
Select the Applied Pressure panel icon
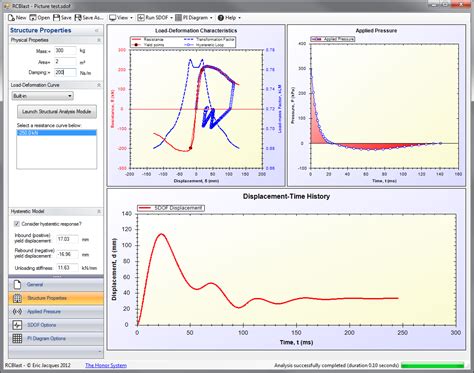pyautogui.click(x=17, y=312)
